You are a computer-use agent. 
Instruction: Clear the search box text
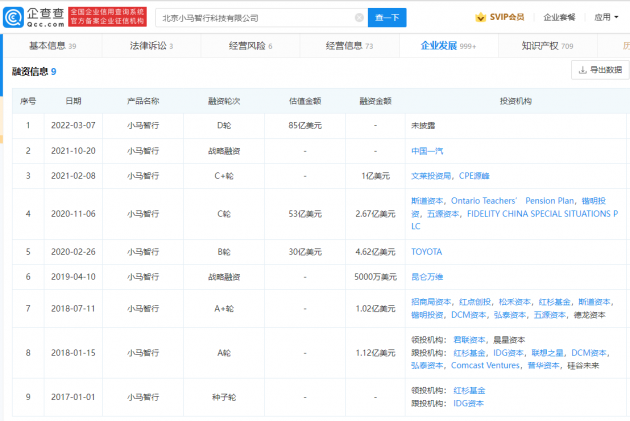click(359, 18)
